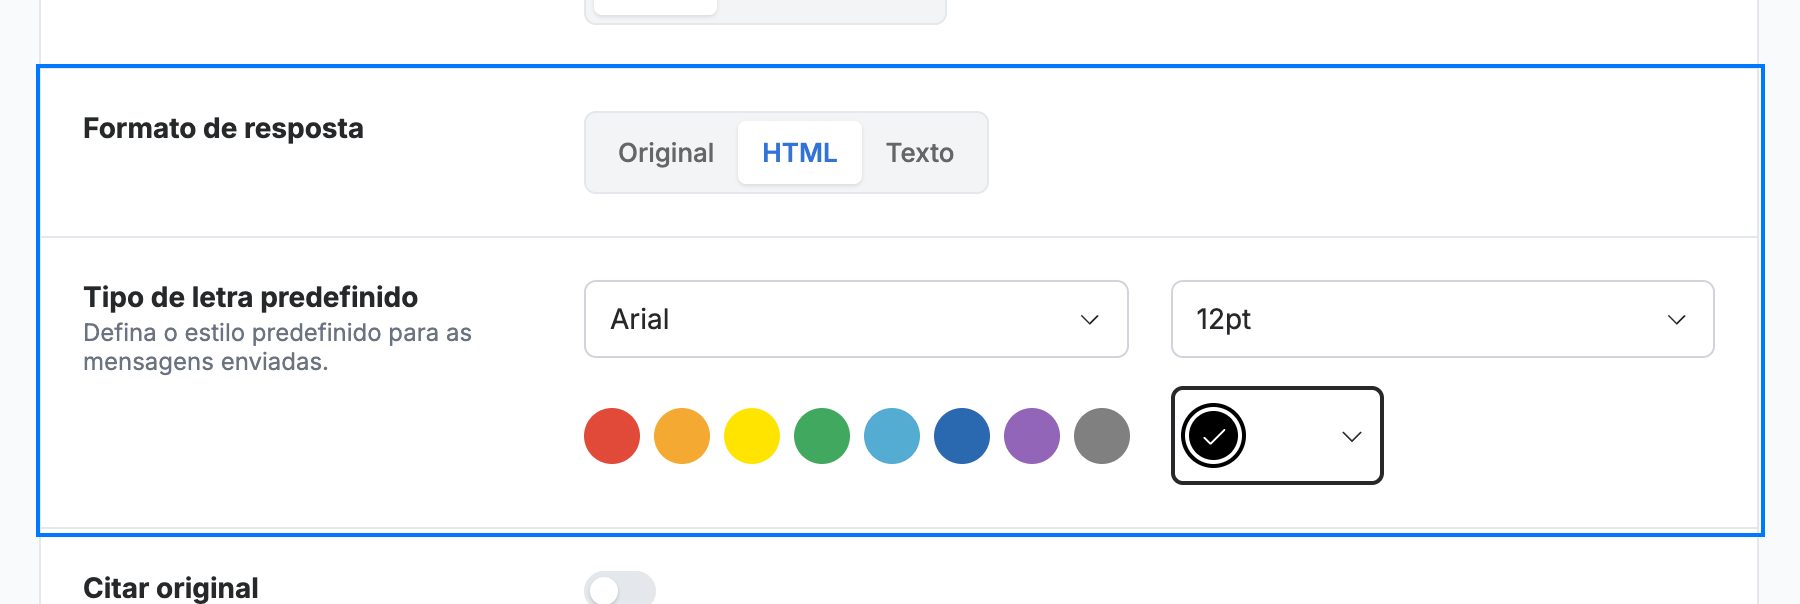1800x604 pixels.
Task: Click the chevron beside the black swatch
Action: point(1352,437)
